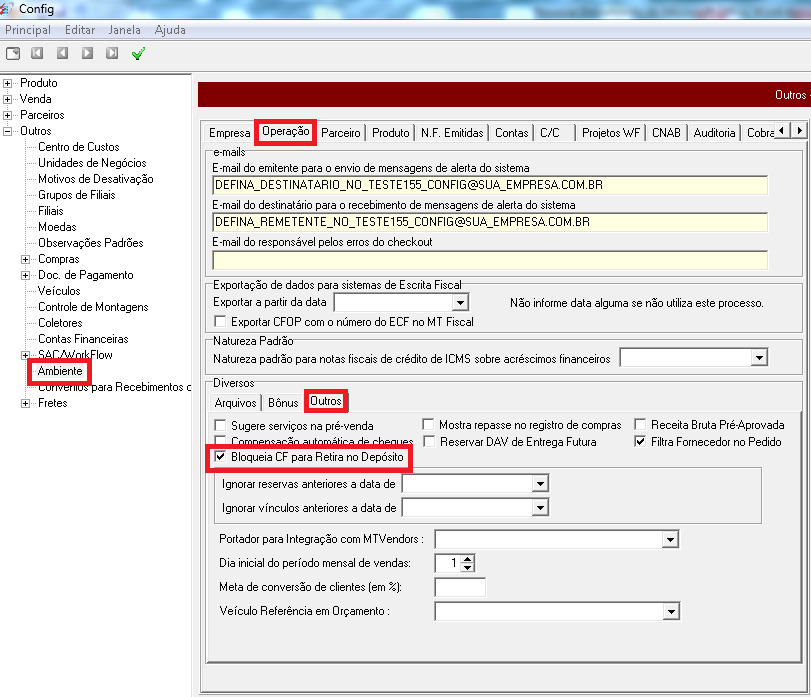Screen dimensions: 811x697
Task: Enable Sugere serviços na pré-venda checkbox
Action: tap(220, 425)
